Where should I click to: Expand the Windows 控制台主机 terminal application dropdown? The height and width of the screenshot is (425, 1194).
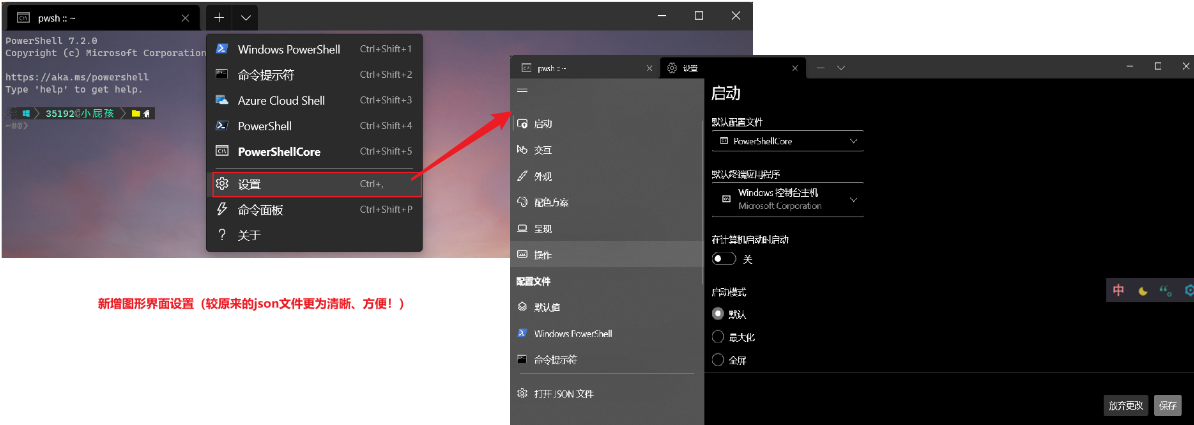[787, 200]
